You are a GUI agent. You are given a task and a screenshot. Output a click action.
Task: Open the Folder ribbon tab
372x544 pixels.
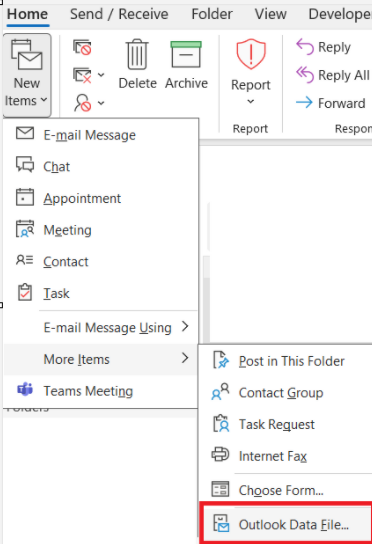pos(212,14)
